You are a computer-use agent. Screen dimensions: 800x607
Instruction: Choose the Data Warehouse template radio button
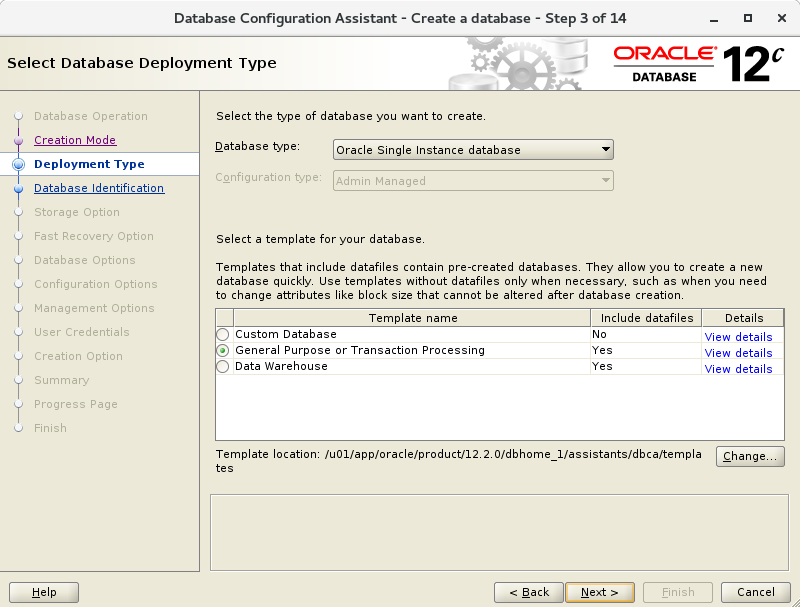click(x=223, y=366)
